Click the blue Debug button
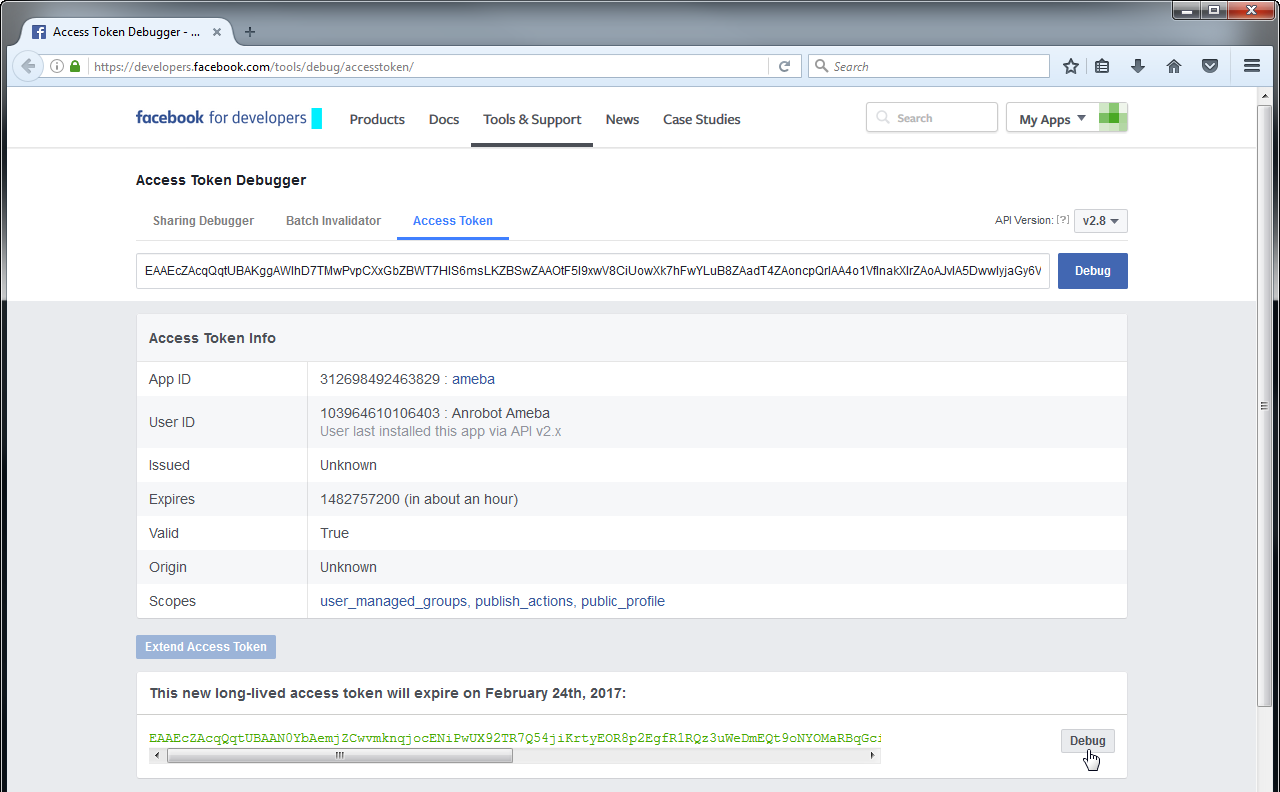The image size is (1280, 792). [1092, 271]
